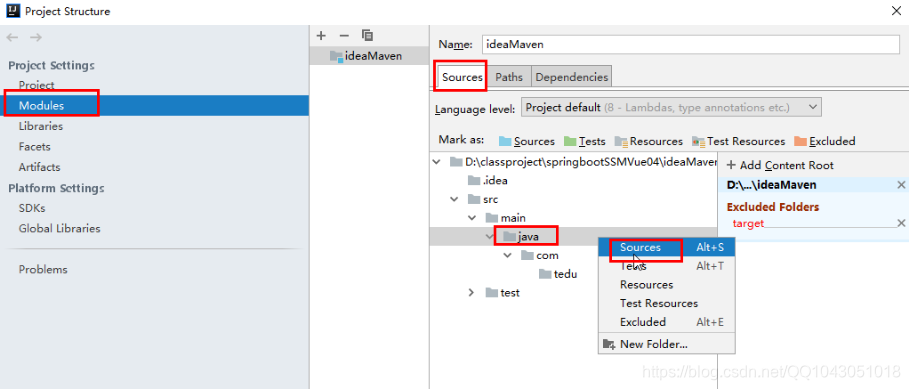Select the main folder row
Screen dimensions: 910x390
click(x=506, y=218)
